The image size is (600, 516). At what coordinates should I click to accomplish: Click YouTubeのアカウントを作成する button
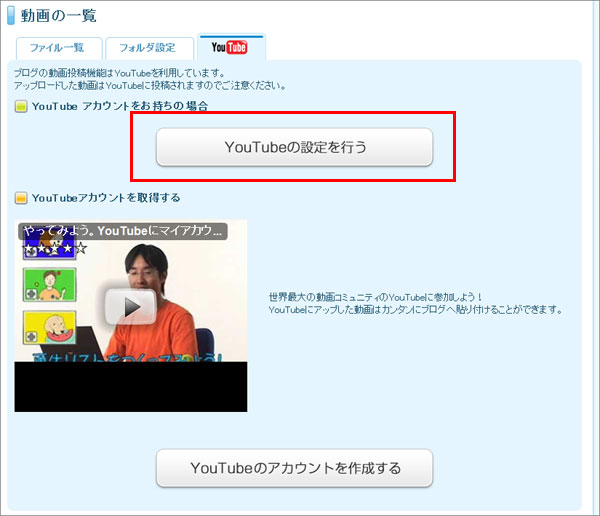[294, 468]
